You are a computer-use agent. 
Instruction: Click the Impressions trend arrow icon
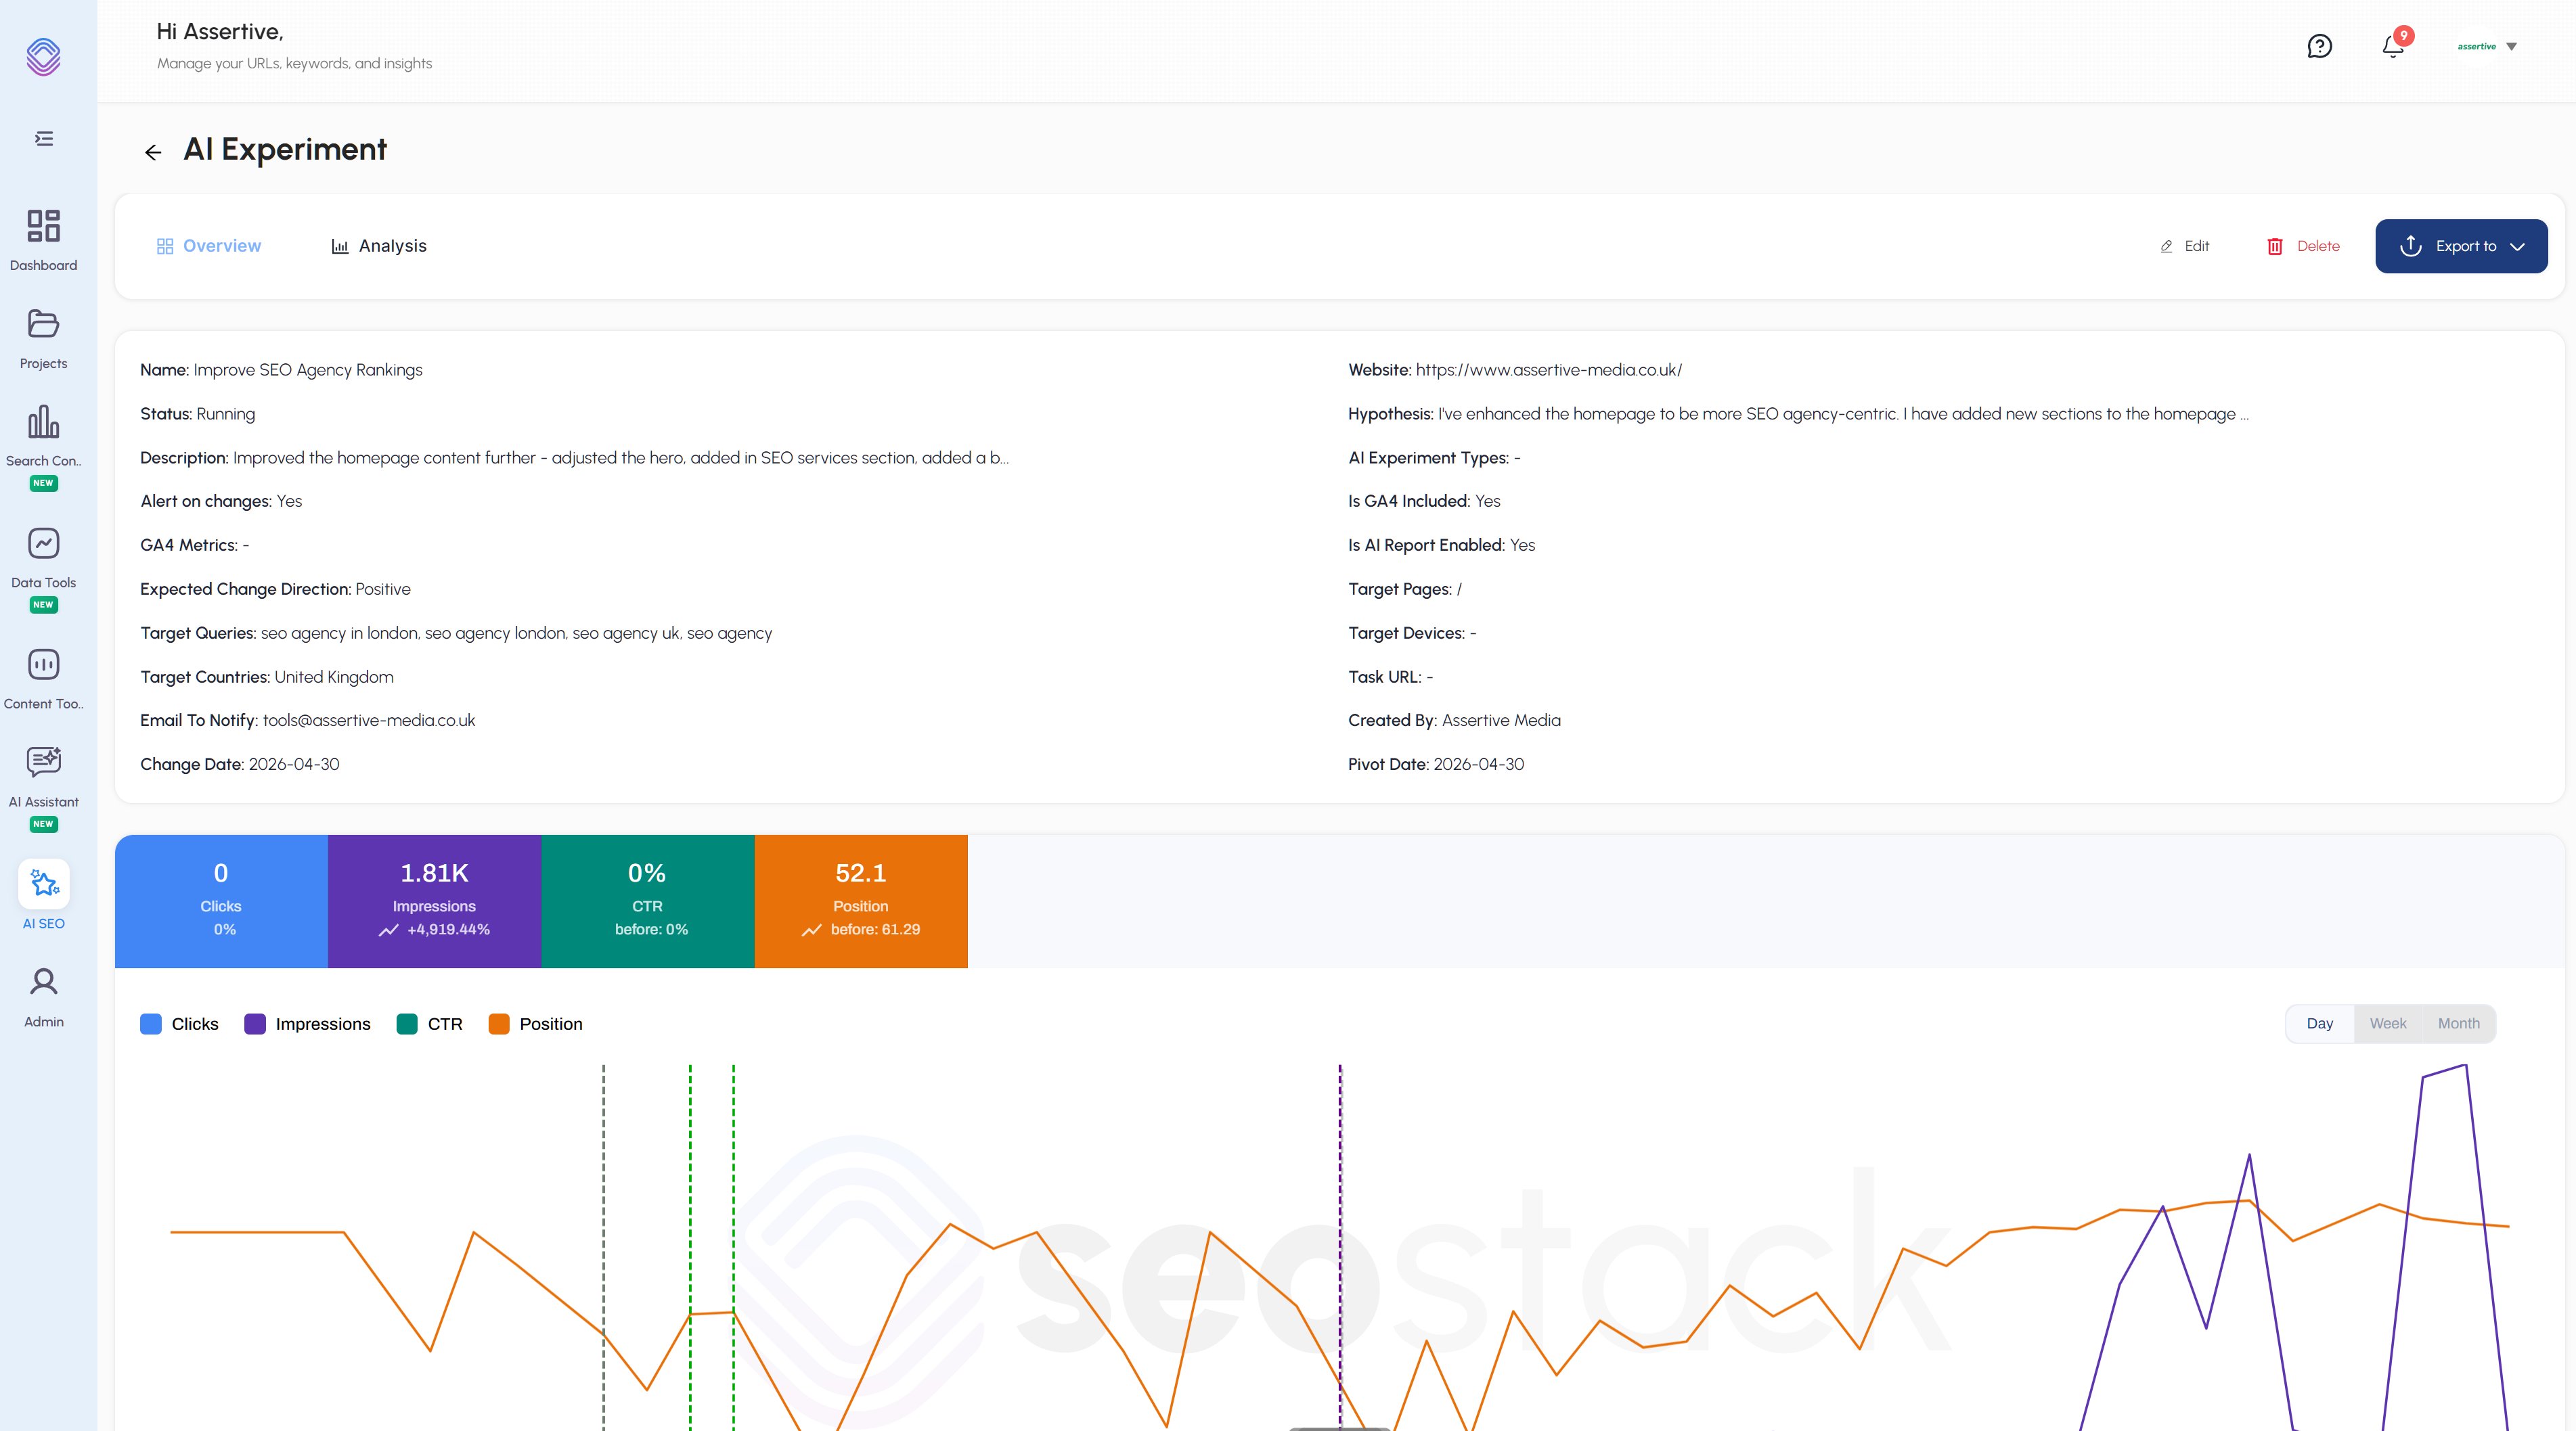tap(388, 930)
